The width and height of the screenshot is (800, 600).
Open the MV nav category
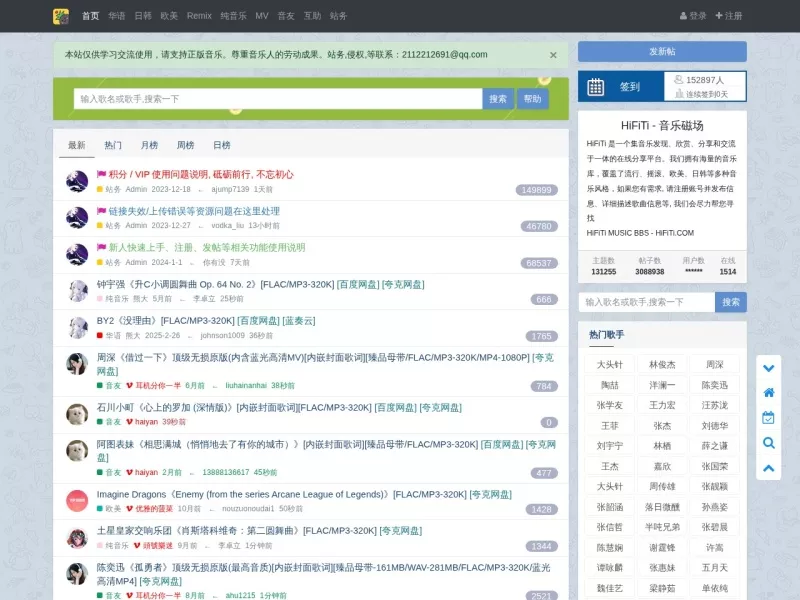coord(262,16)
